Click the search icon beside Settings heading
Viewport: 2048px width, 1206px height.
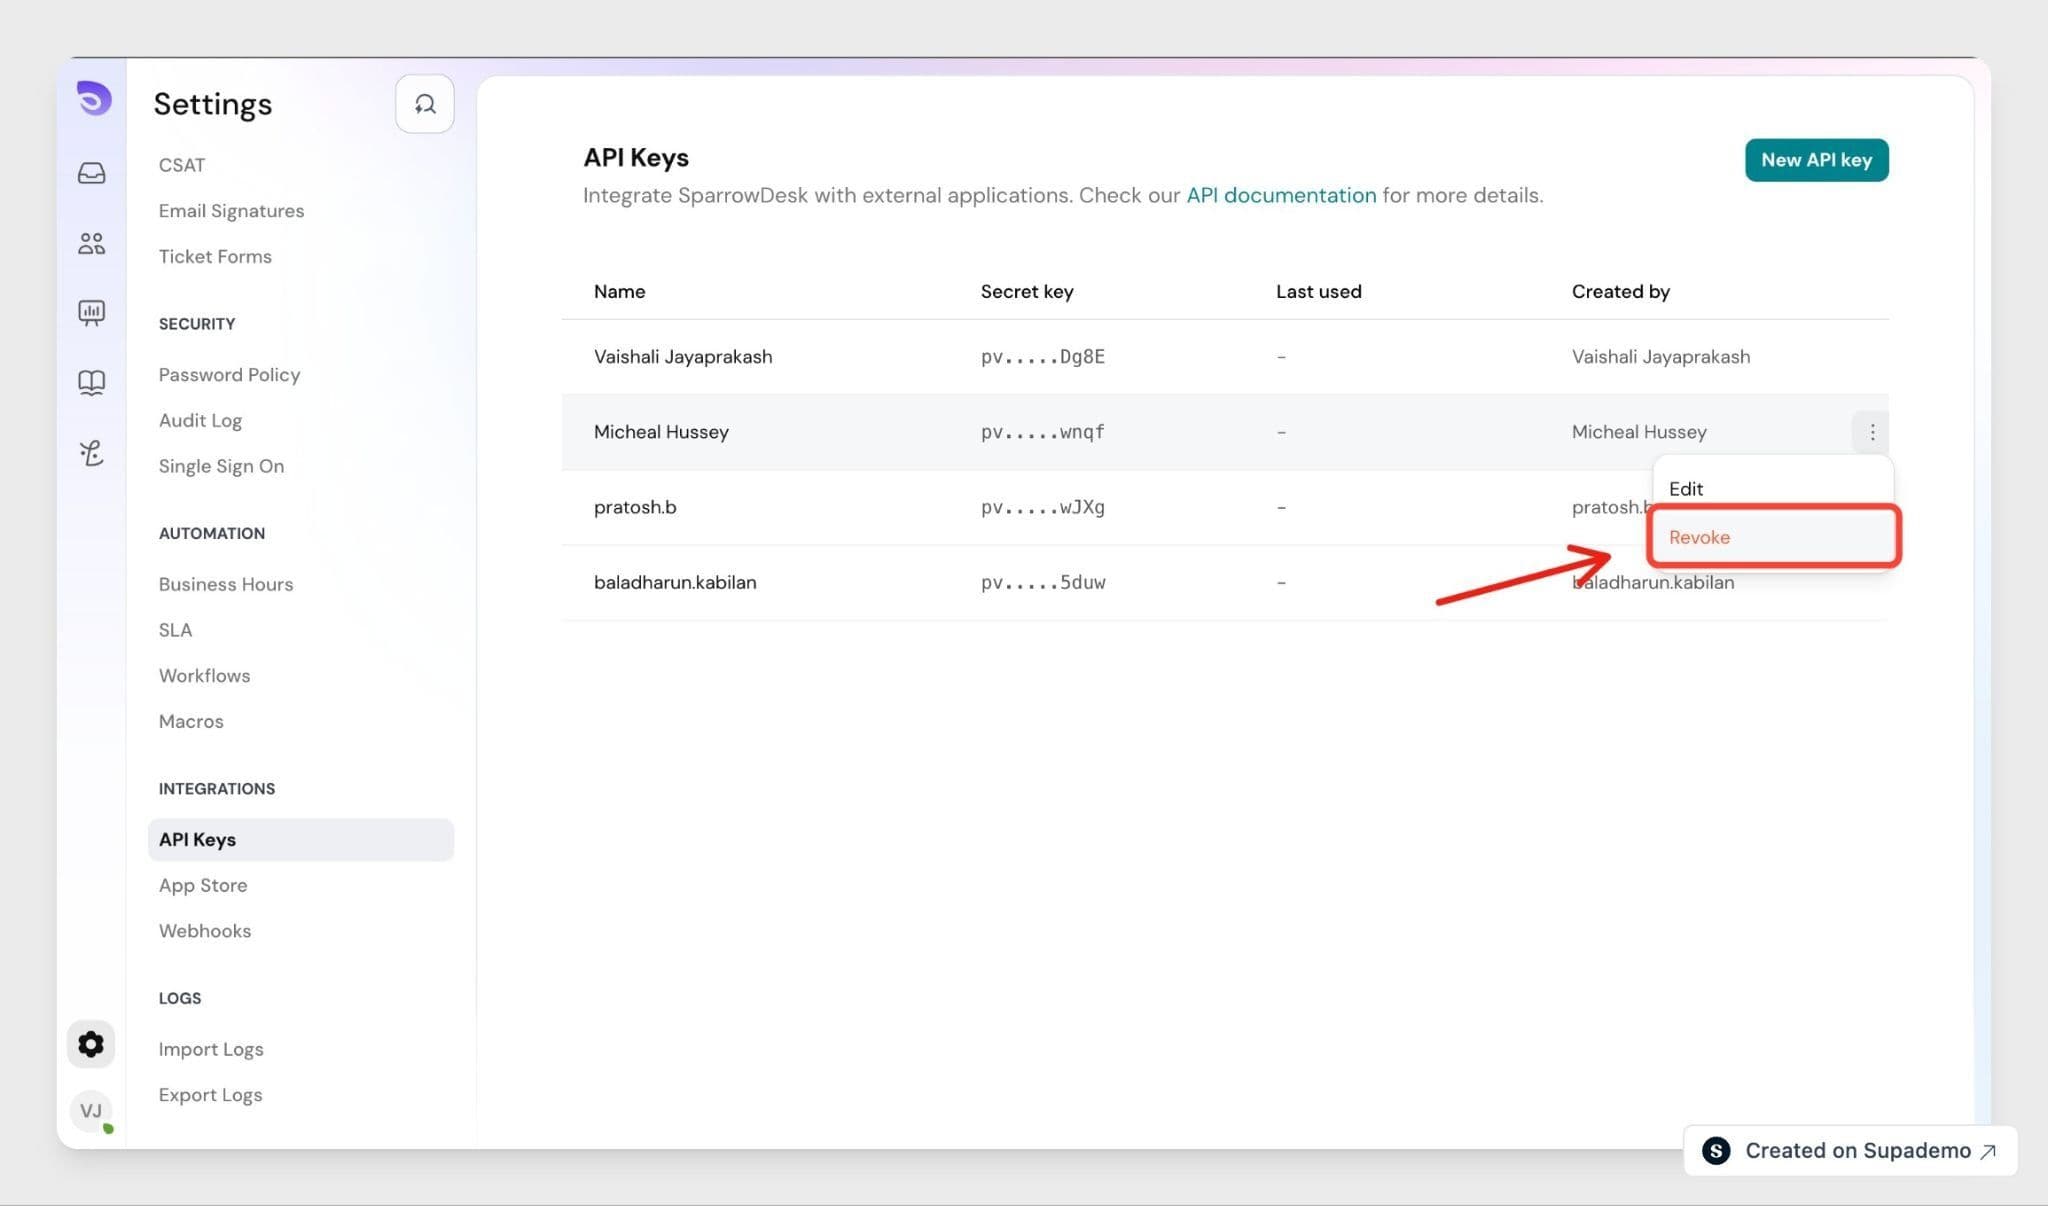[x=425, y=104]
